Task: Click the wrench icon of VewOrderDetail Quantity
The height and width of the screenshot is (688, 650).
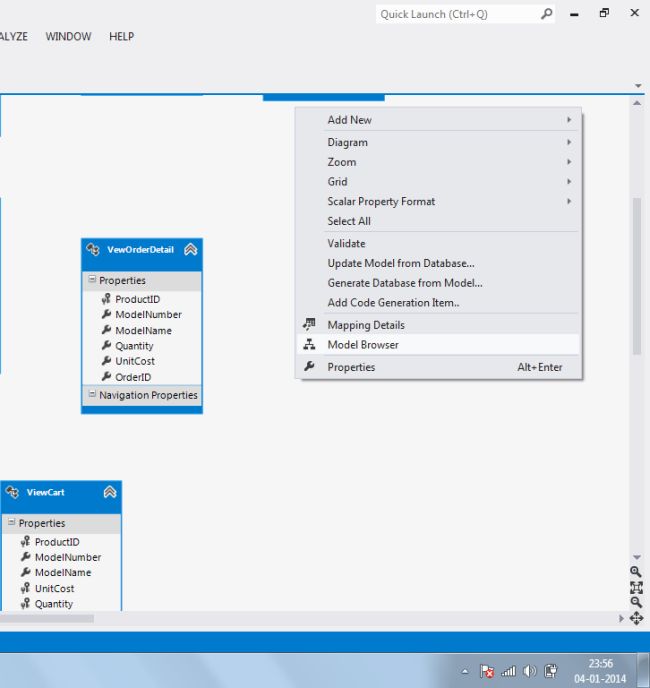Action: point(106,345)
